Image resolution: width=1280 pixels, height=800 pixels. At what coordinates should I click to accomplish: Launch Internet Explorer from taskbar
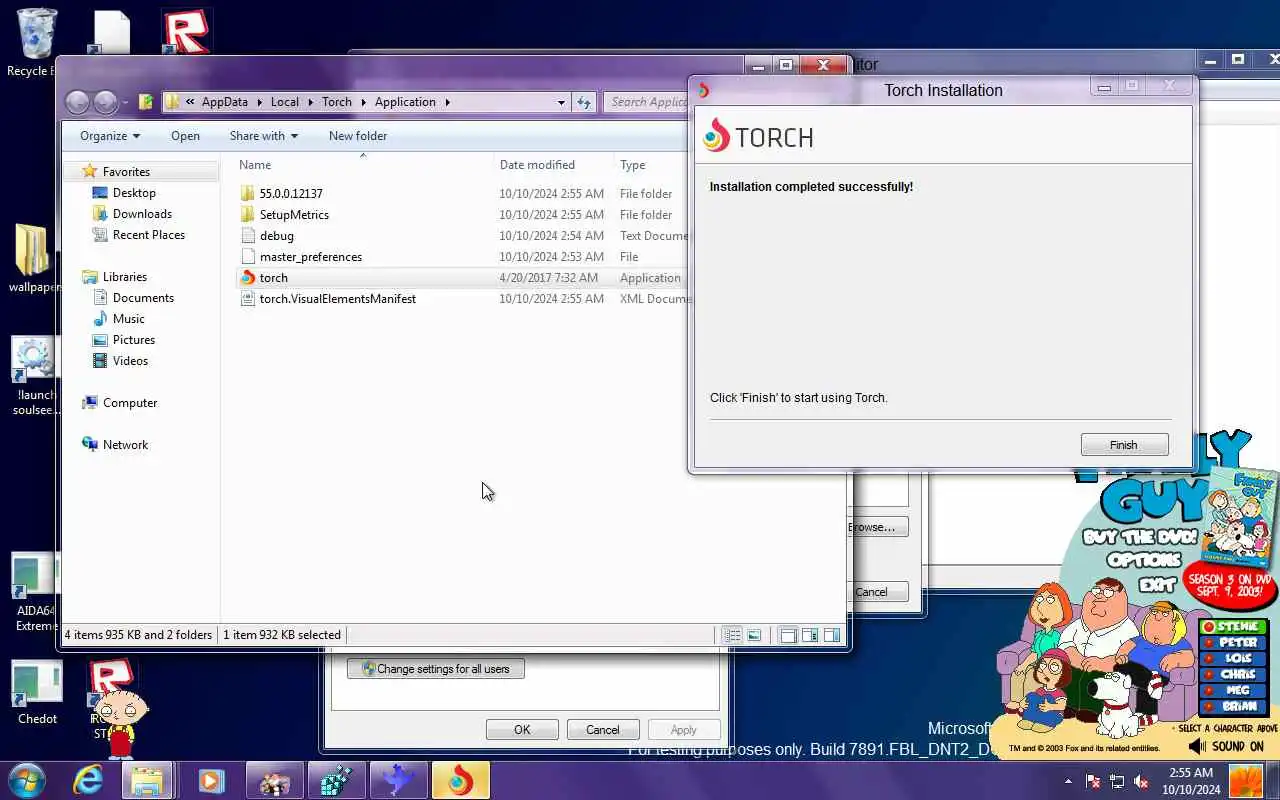88,780
